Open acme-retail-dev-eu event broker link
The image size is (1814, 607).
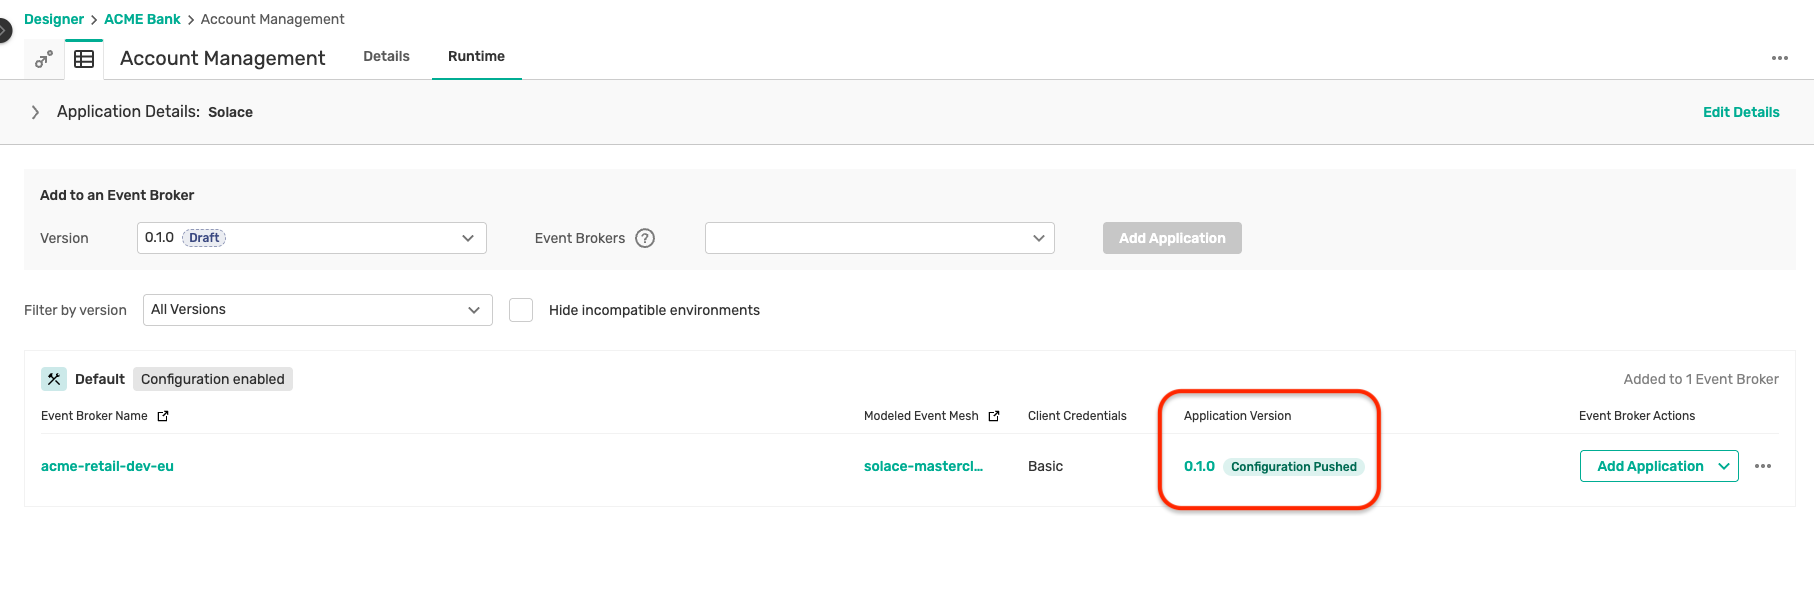point(107,466)
